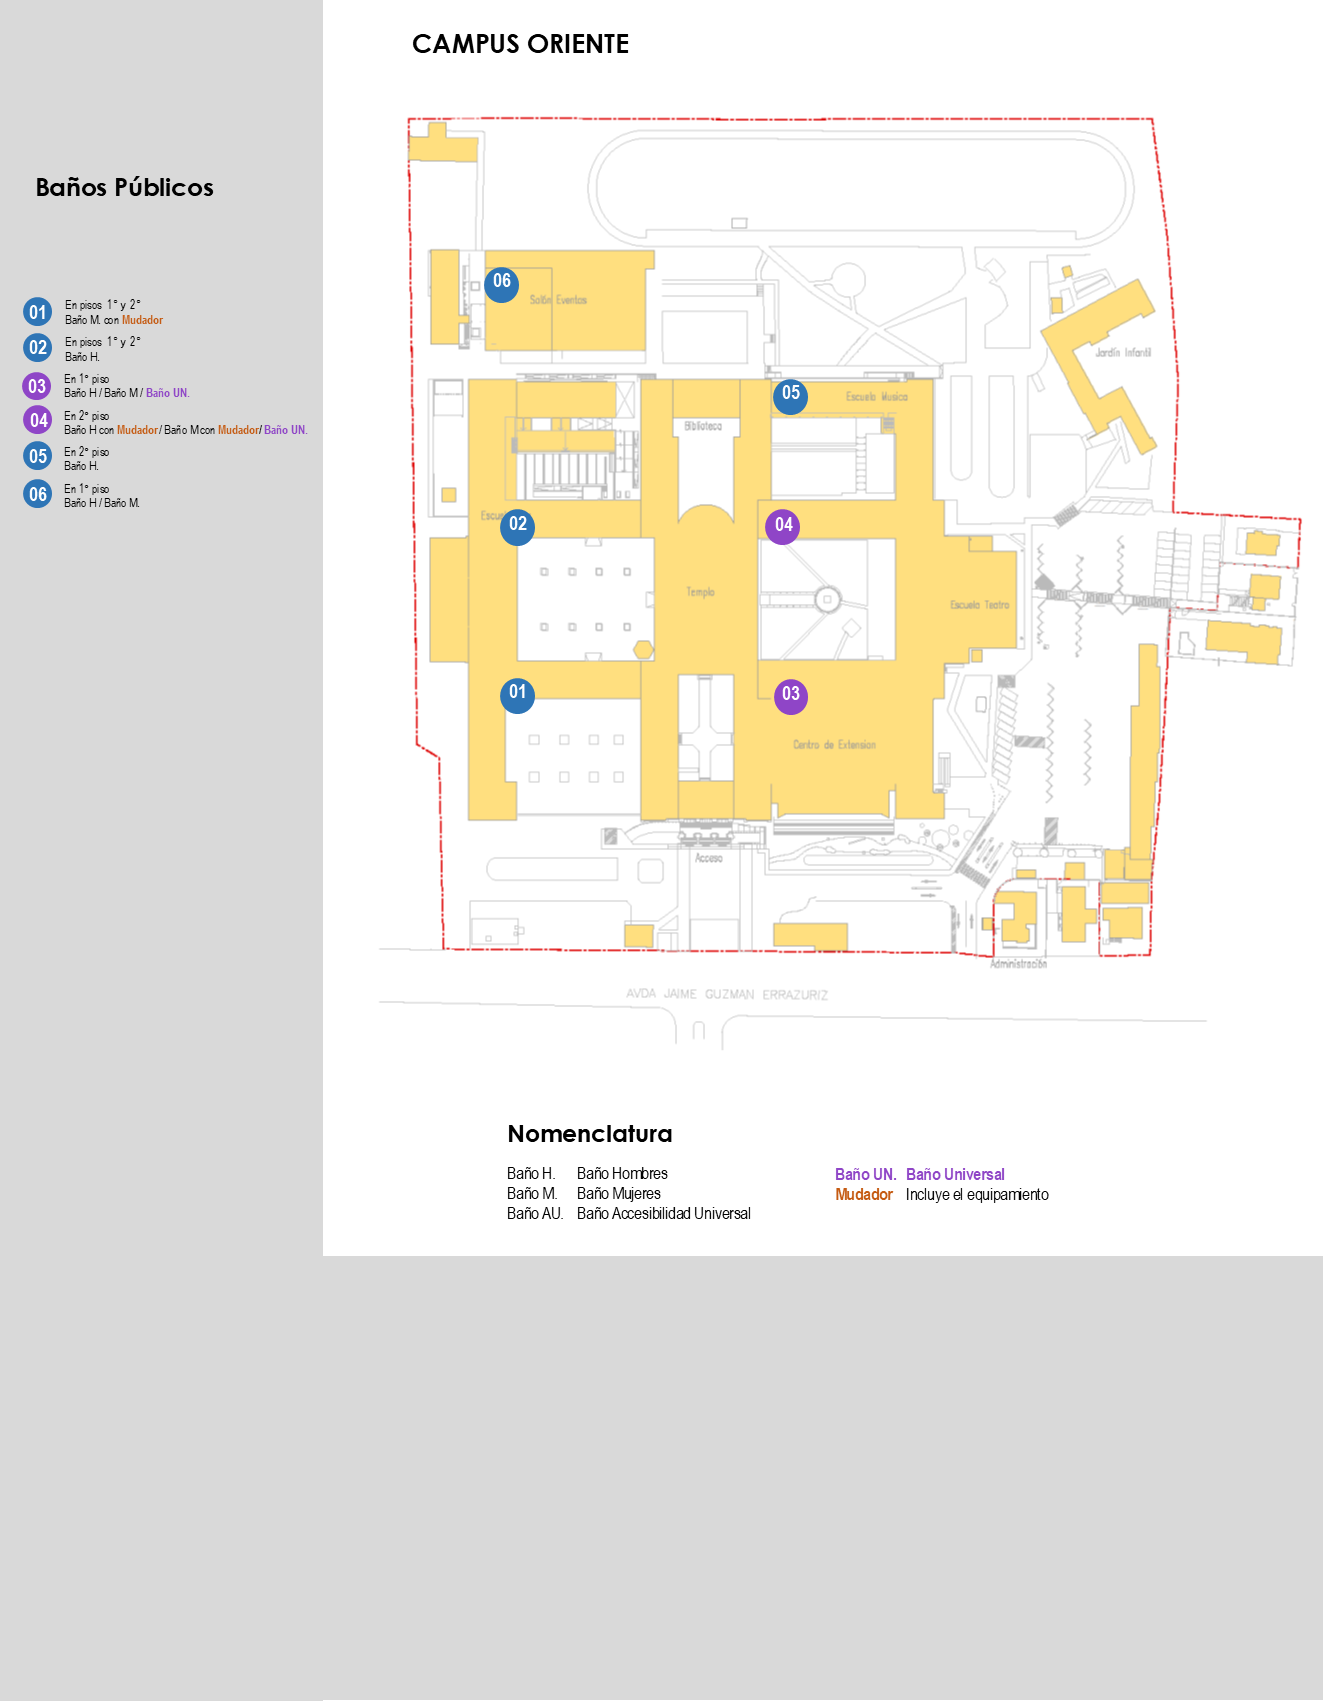The height and width of the screenshot is (1701, 1323).
Task: Select purple map marker 03 above Centro de Extensión
Action: [790, 696]
